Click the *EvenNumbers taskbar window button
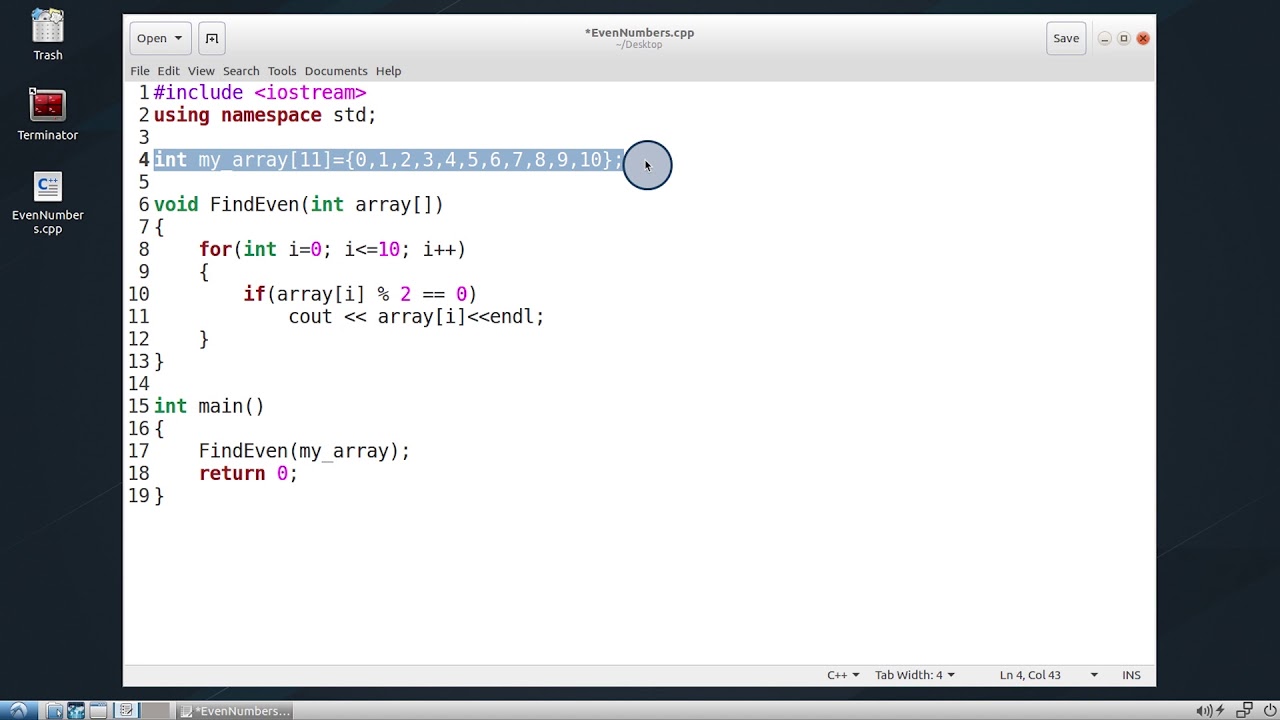This screenshot has height=720, width=1280. click(x=235, y=711)
